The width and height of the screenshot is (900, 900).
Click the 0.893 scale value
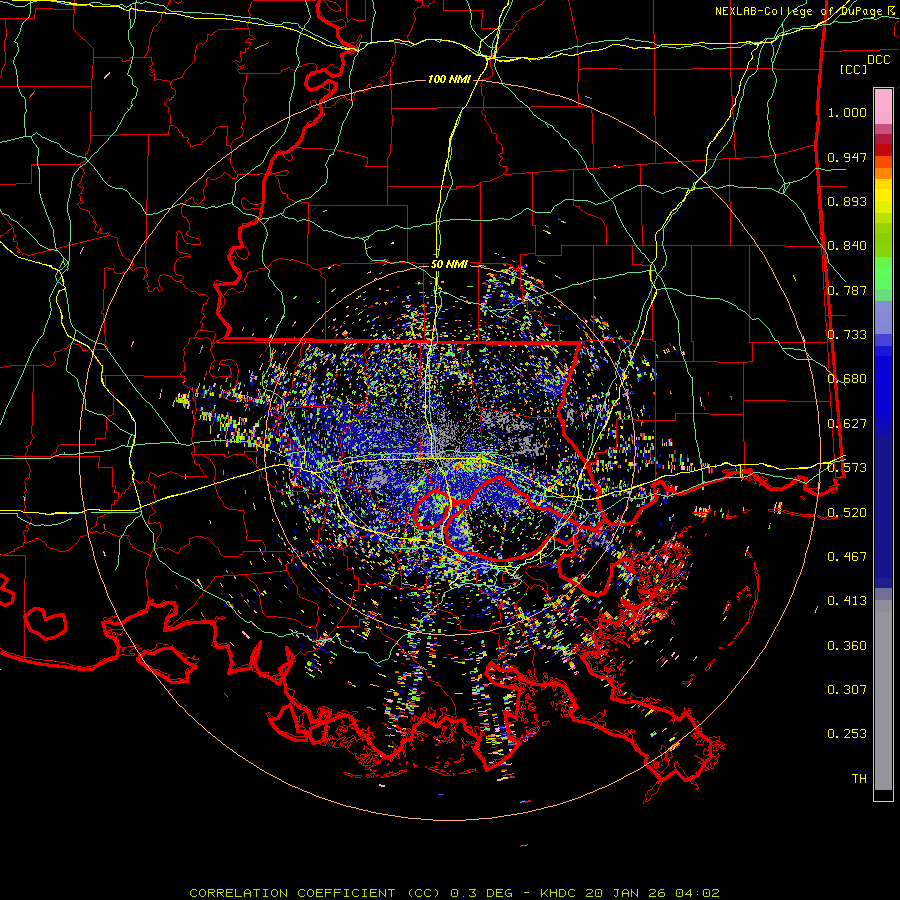coord(847,201)
